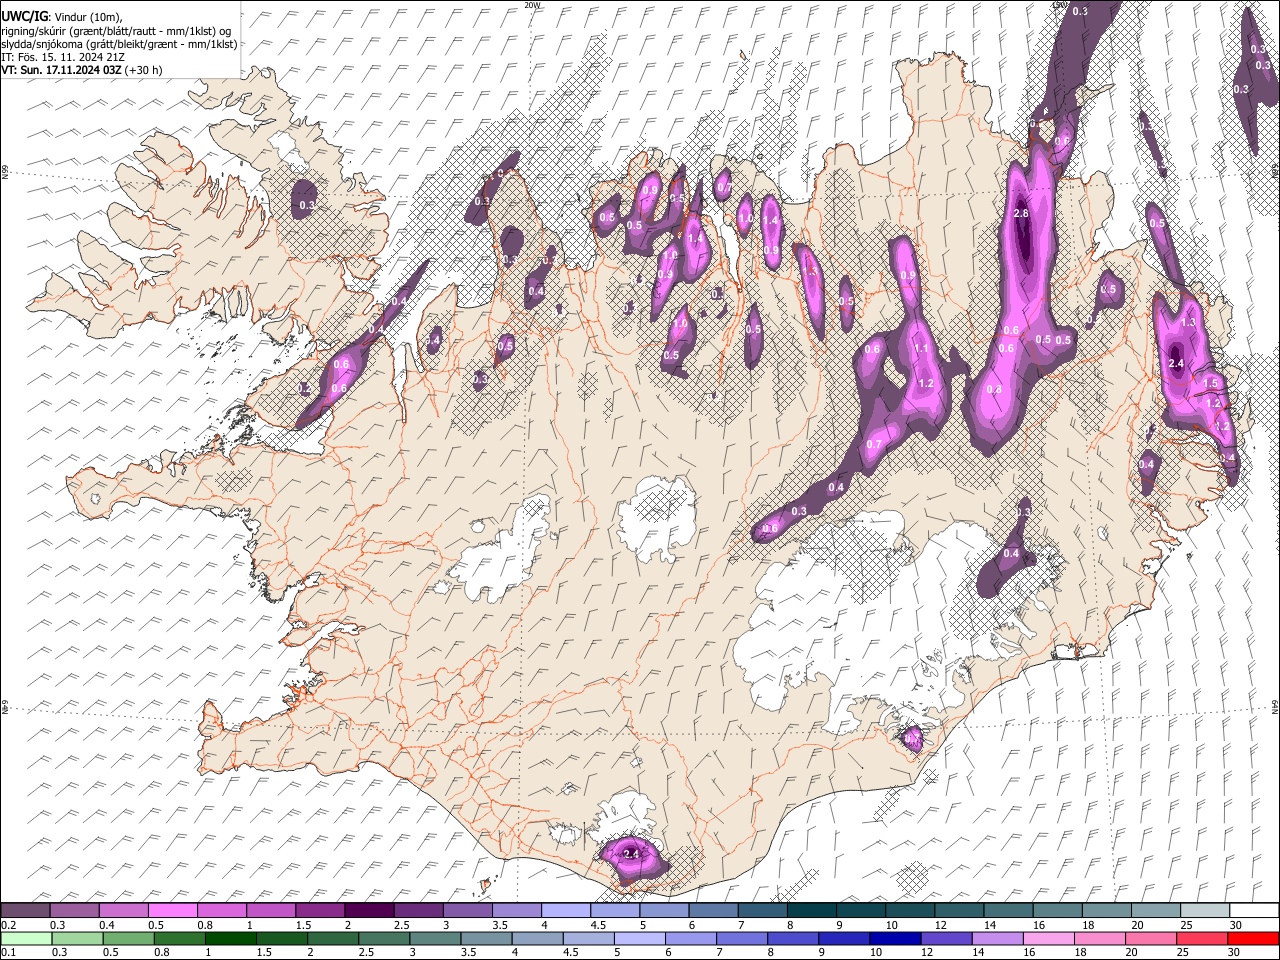Image resolution: width=1280 pixels, height=960 pixels.
Task: Click the 'IT: Fös. 15. 11. 2024 21Z' line
Action: pos(63,57)
